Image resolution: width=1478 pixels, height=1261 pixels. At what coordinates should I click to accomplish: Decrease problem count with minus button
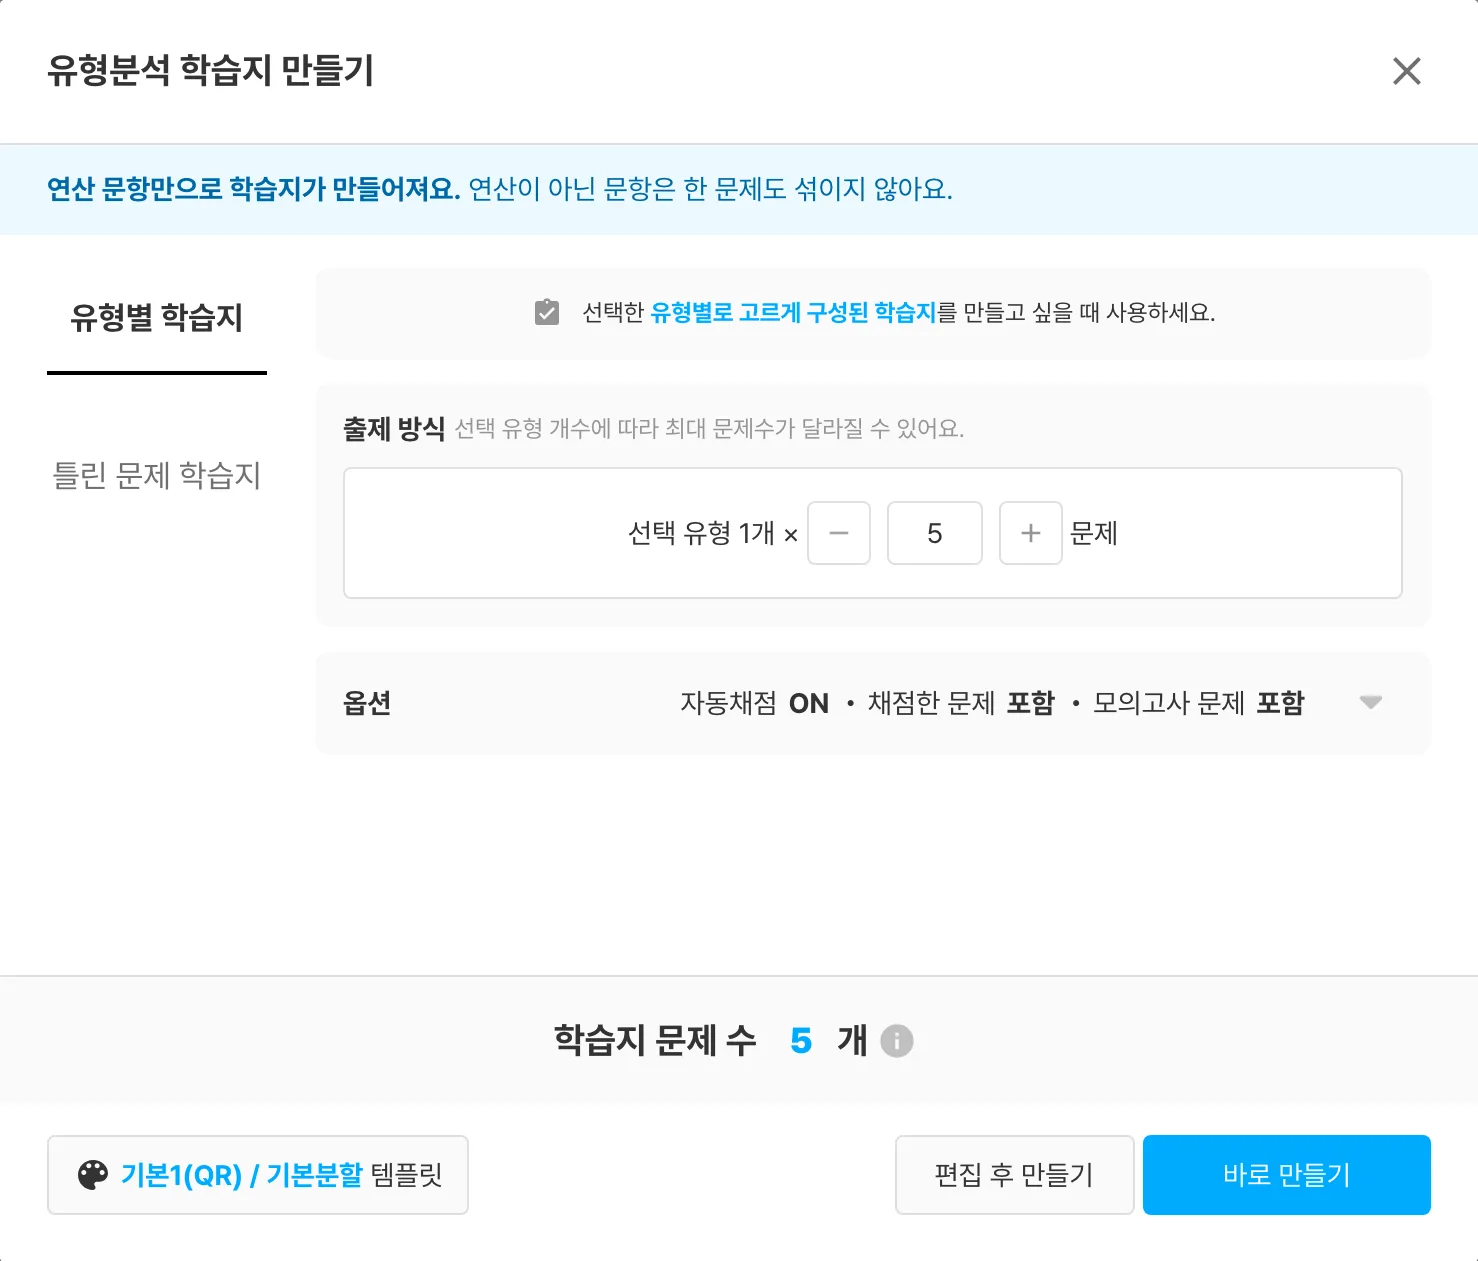(x=839, y=533)
